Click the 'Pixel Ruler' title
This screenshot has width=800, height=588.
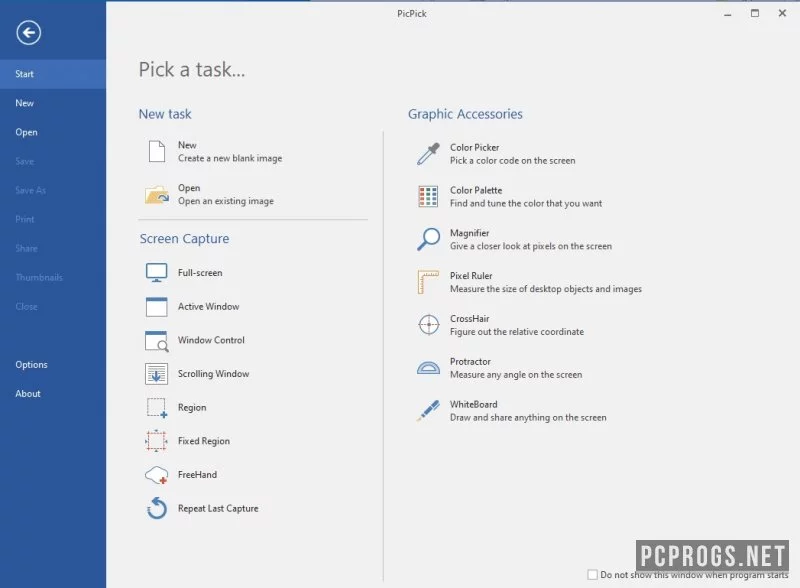point(471,276)
